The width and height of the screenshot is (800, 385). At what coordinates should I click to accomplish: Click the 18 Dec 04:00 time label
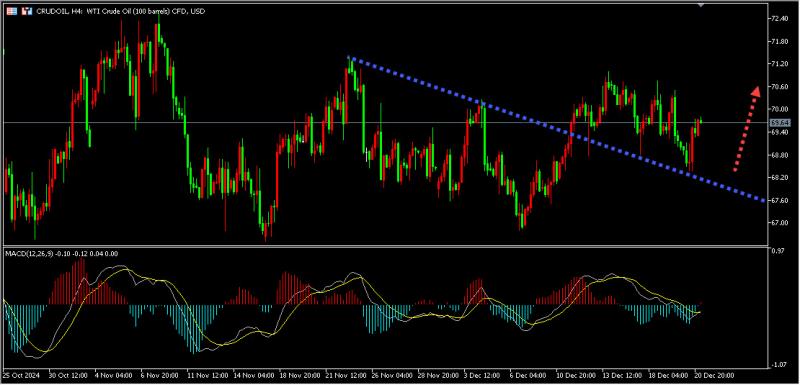[669, 374]
